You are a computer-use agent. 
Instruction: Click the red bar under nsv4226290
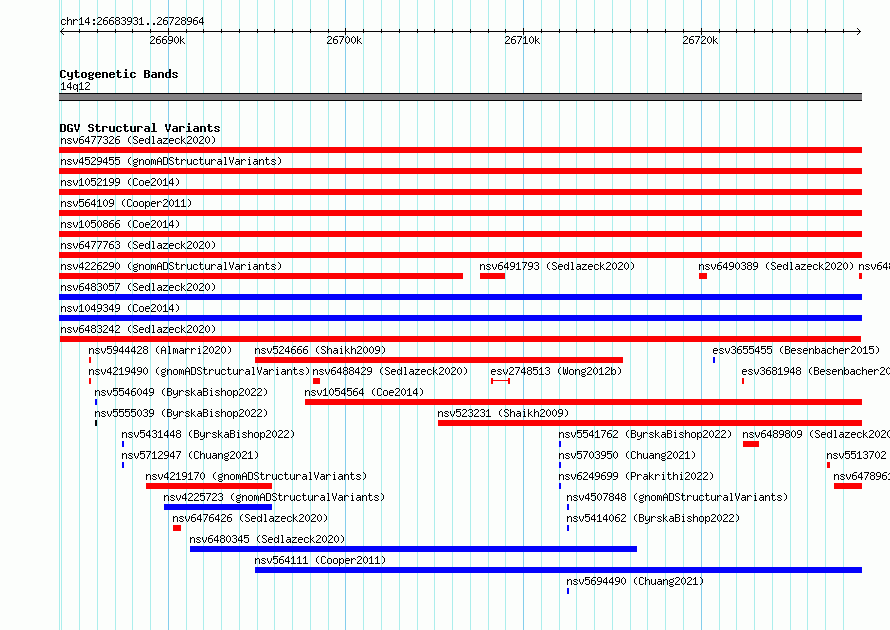(x=261, y=276)
